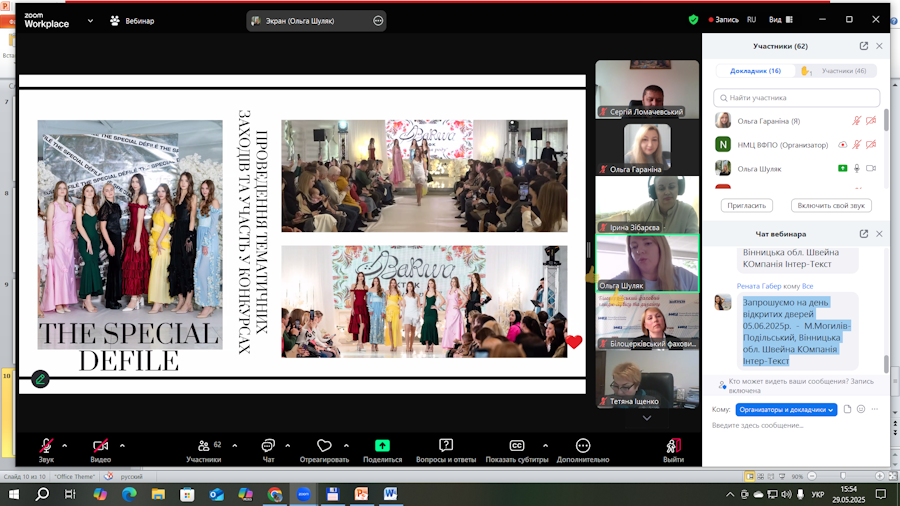
Task: Click the PowerPoint zoom in plus button
Action: pyautogui.click(x=879, y=476)
